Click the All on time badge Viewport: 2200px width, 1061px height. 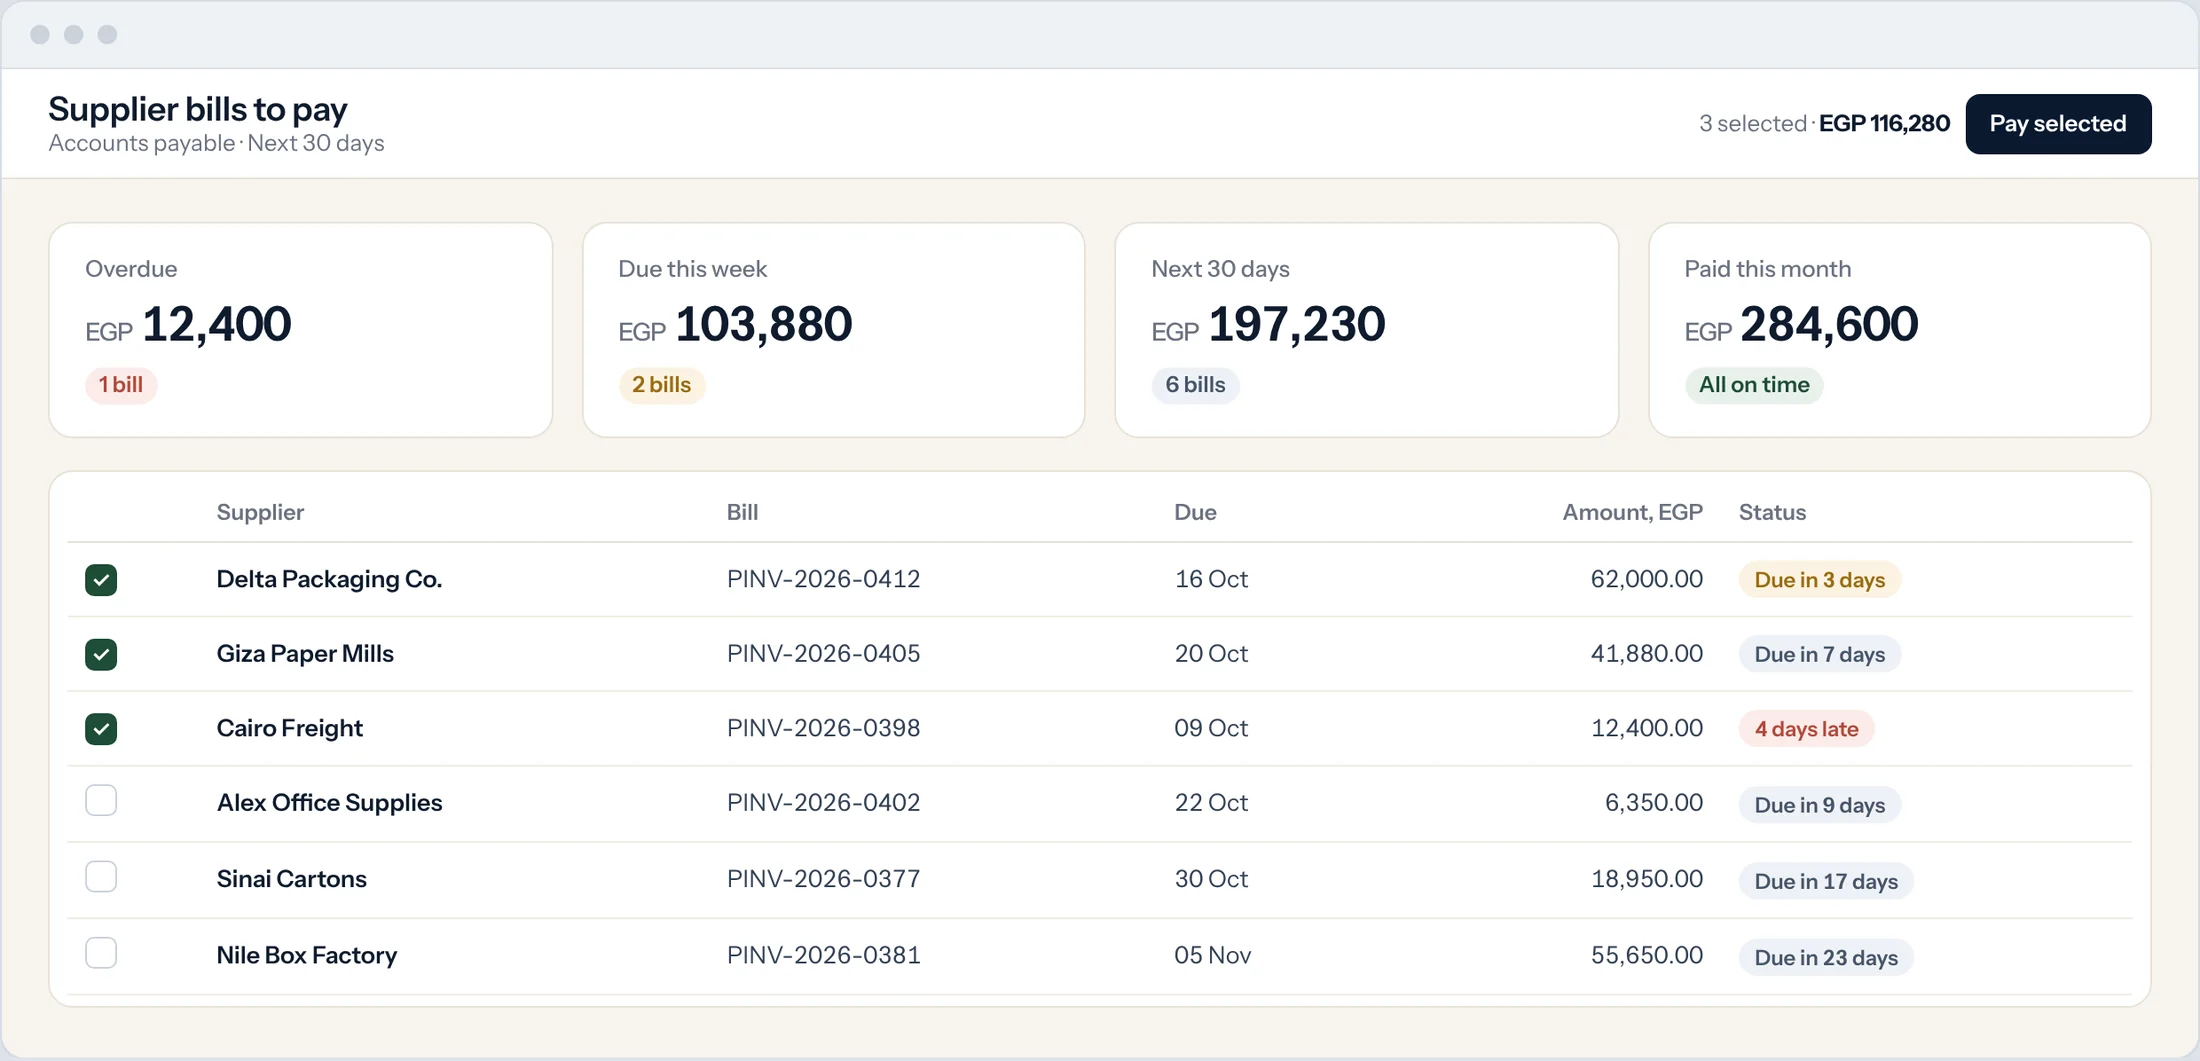(x=1754, y=385)
